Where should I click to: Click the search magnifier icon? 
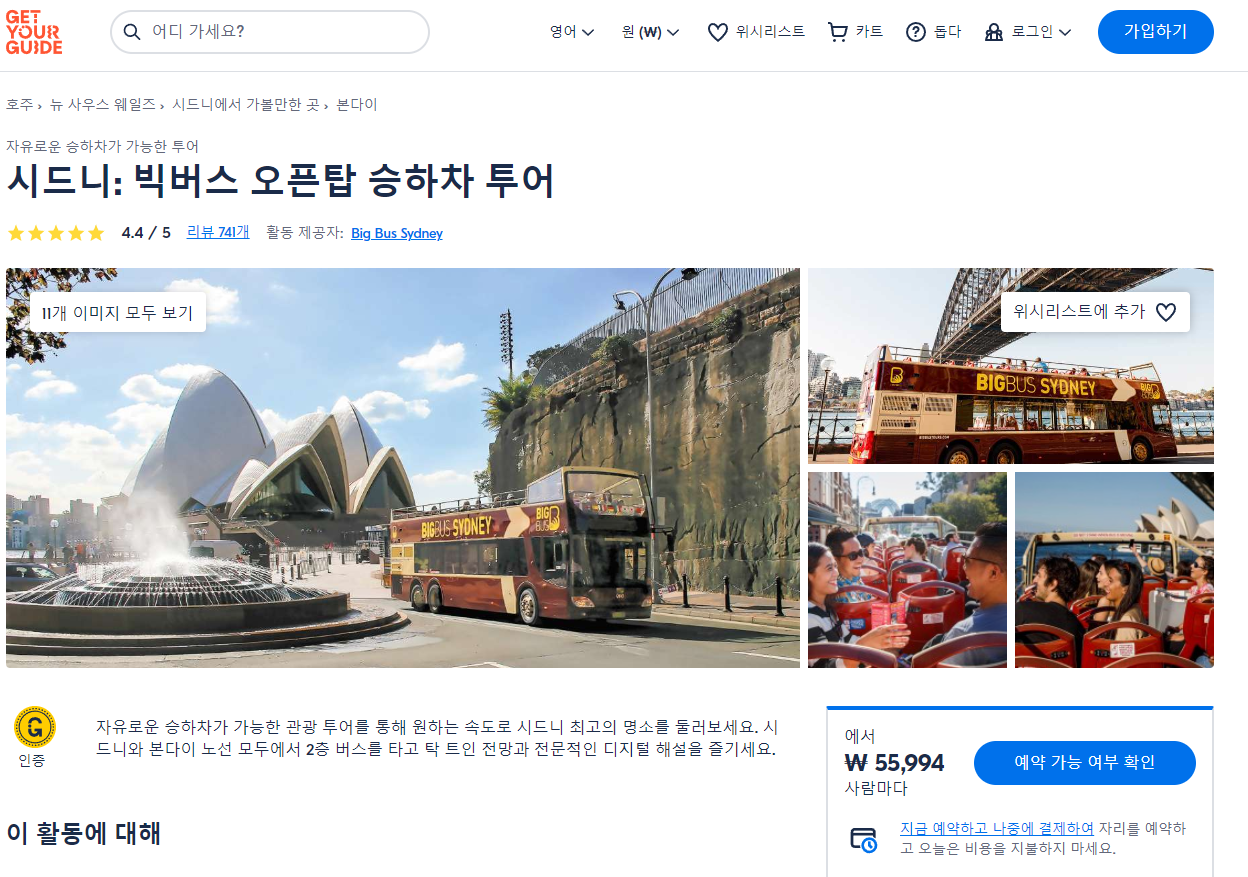click(x=132, y=32)
